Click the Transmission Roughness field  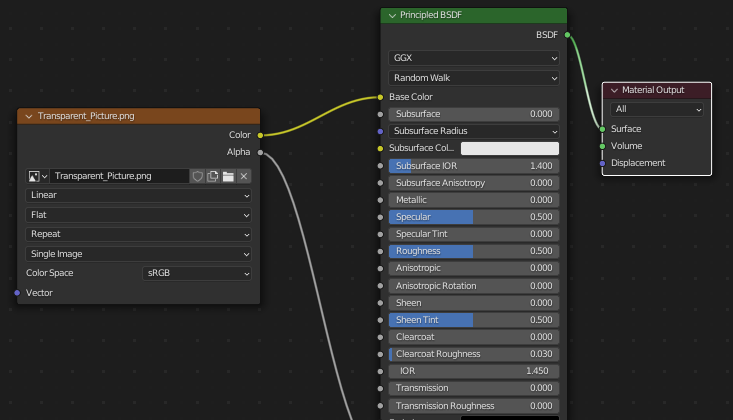tap(474, 406)
